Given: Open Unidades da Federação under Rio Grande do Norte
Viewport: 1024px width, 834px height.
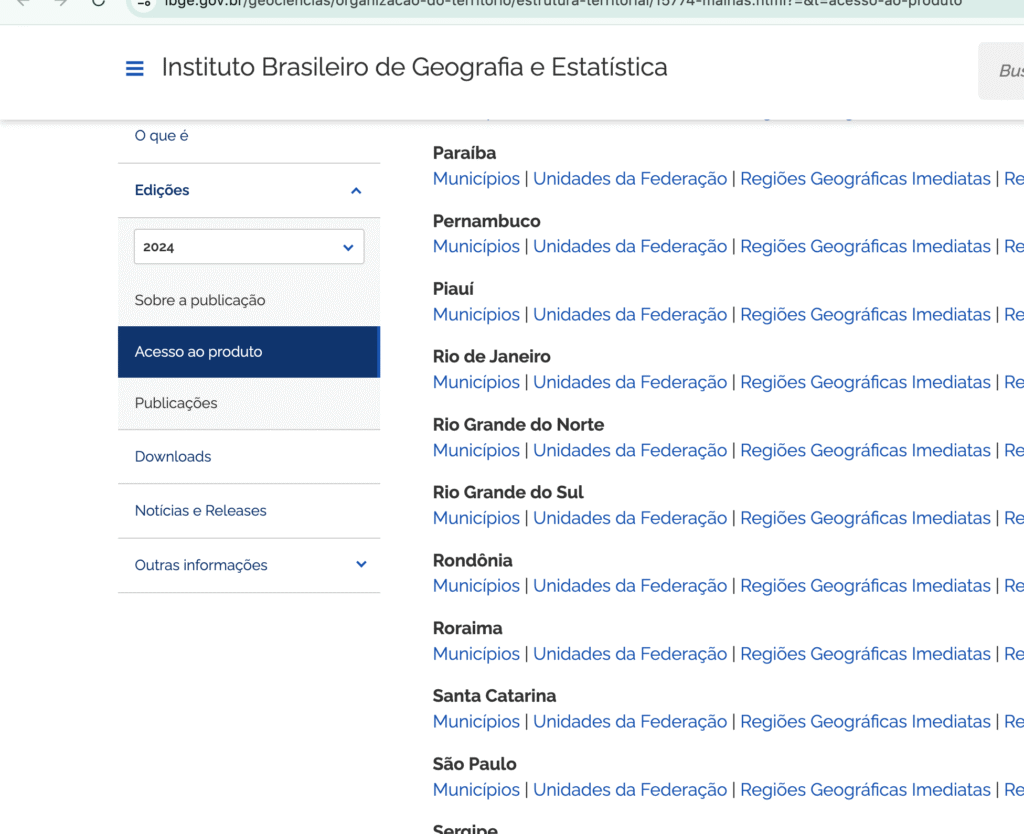Looking at the screenshot, I should [x=630, y=451].
